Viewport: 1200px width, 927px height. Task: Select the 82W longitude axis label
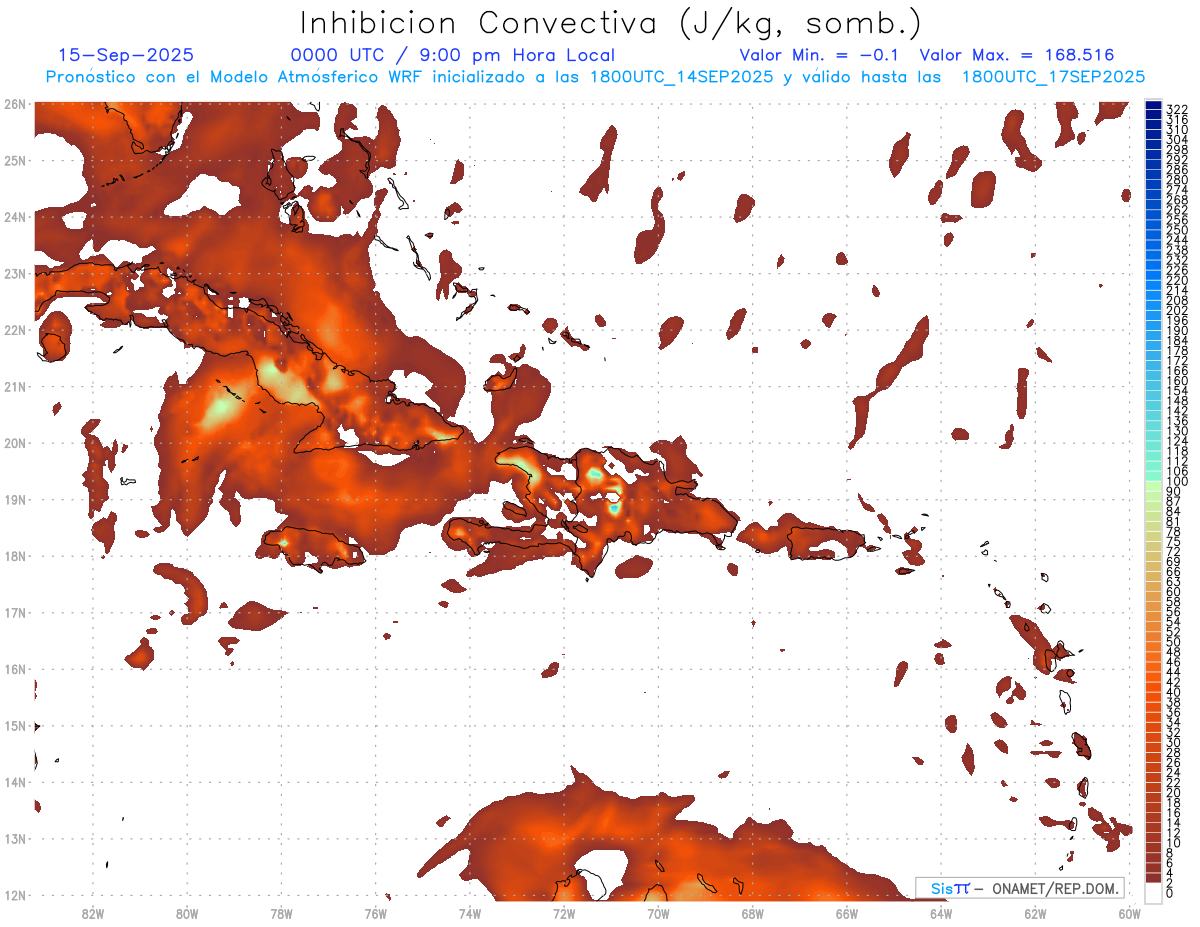click(x=93, y=913)
